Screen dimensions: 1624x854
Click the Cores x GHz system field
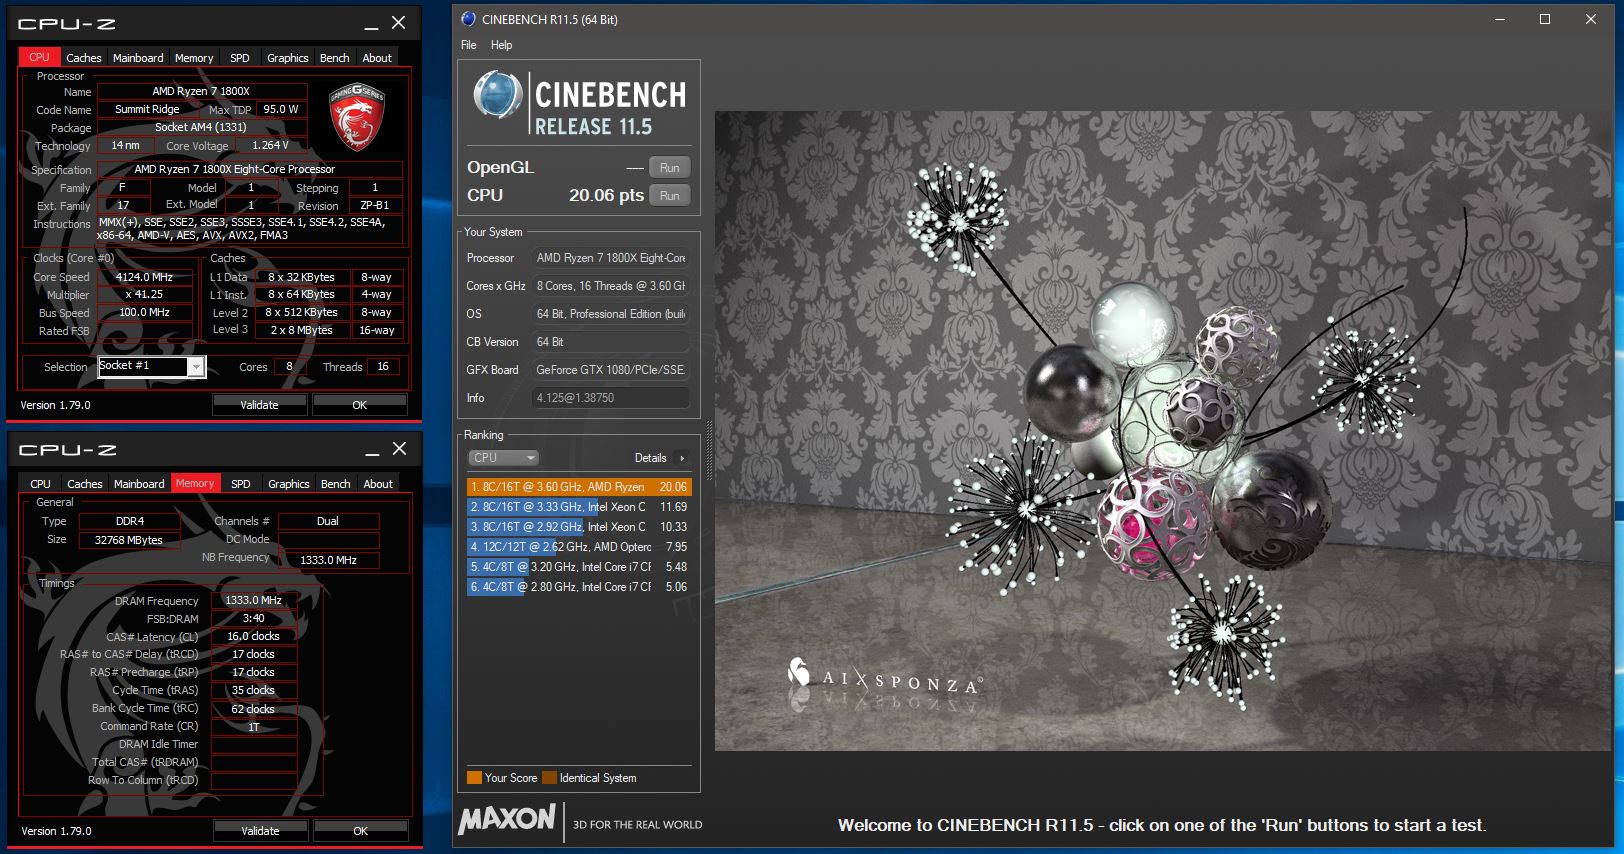point(611,286)
